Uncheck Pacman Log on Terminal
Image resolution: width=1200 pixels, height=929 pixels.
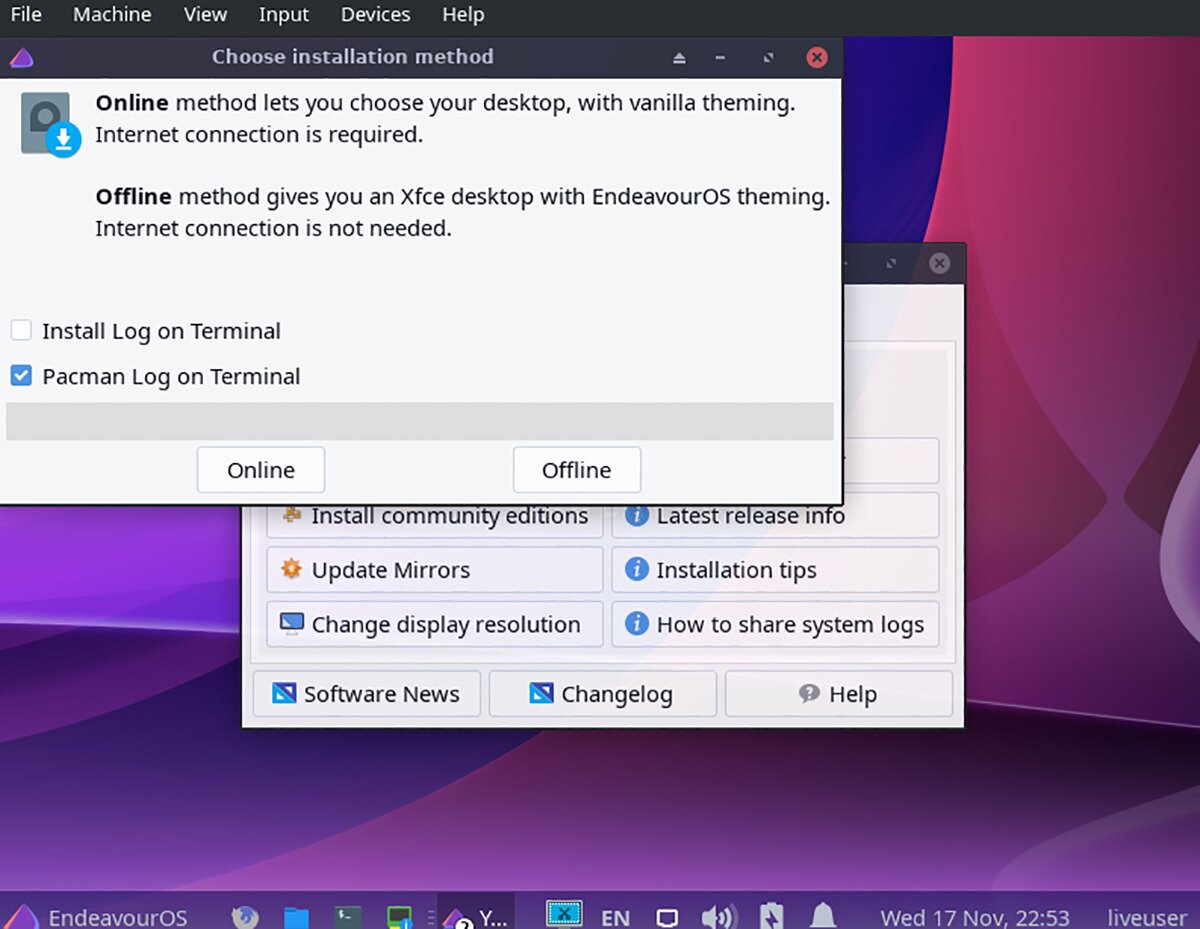(x=21, y=376)
